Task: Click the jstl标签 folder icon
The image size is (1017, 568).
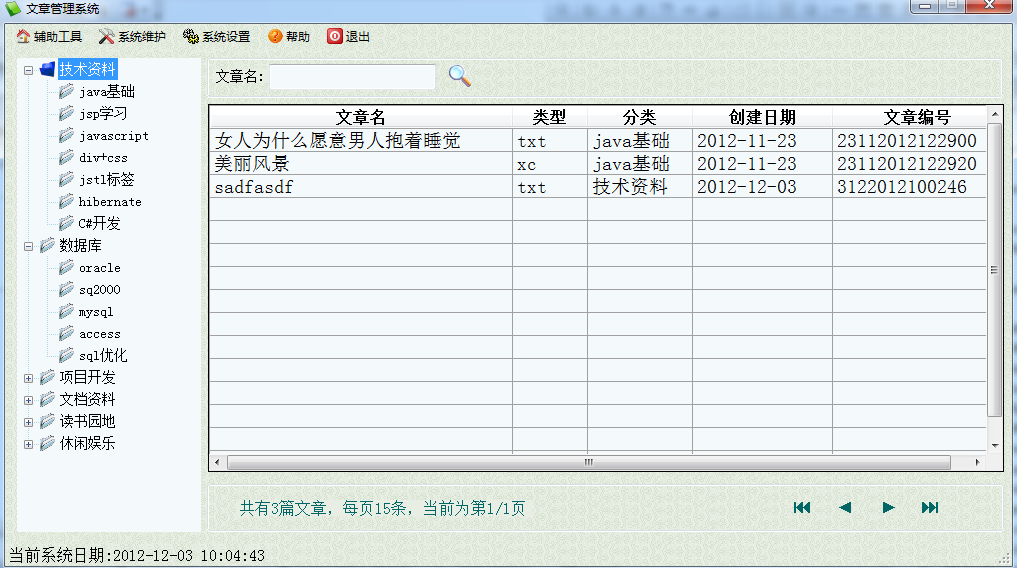Action: pos(66,179)
